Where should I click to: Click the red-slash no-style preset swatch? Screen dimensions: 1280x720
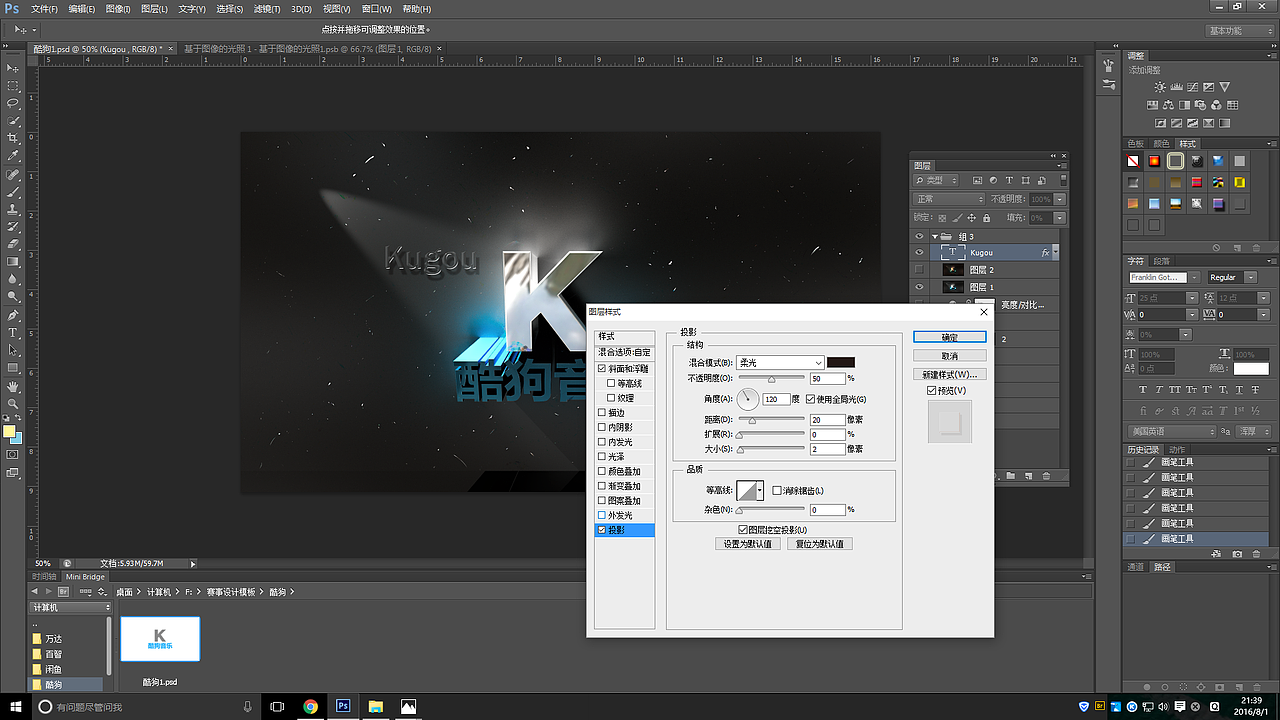pyautogui.click(x=1133, y=160)
